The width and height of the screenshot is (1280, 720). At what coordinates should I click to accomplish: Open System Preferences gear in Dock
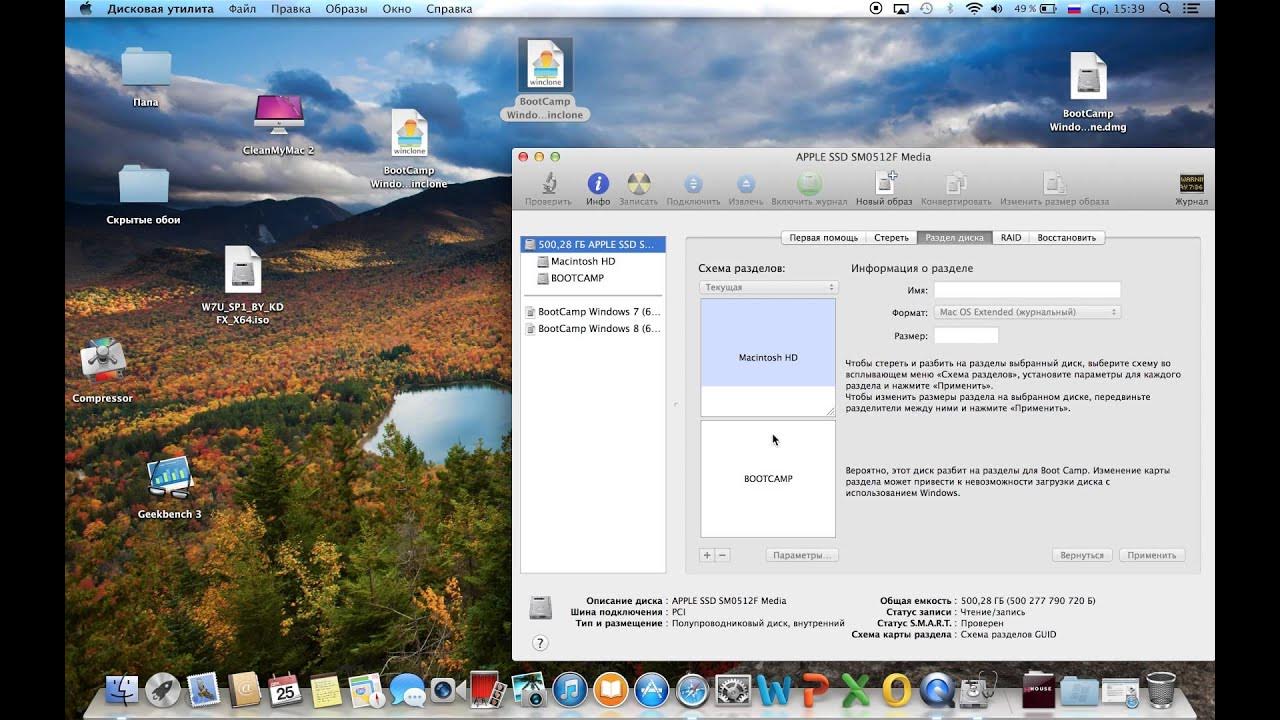pyautogui.click(x=733, y=690)
